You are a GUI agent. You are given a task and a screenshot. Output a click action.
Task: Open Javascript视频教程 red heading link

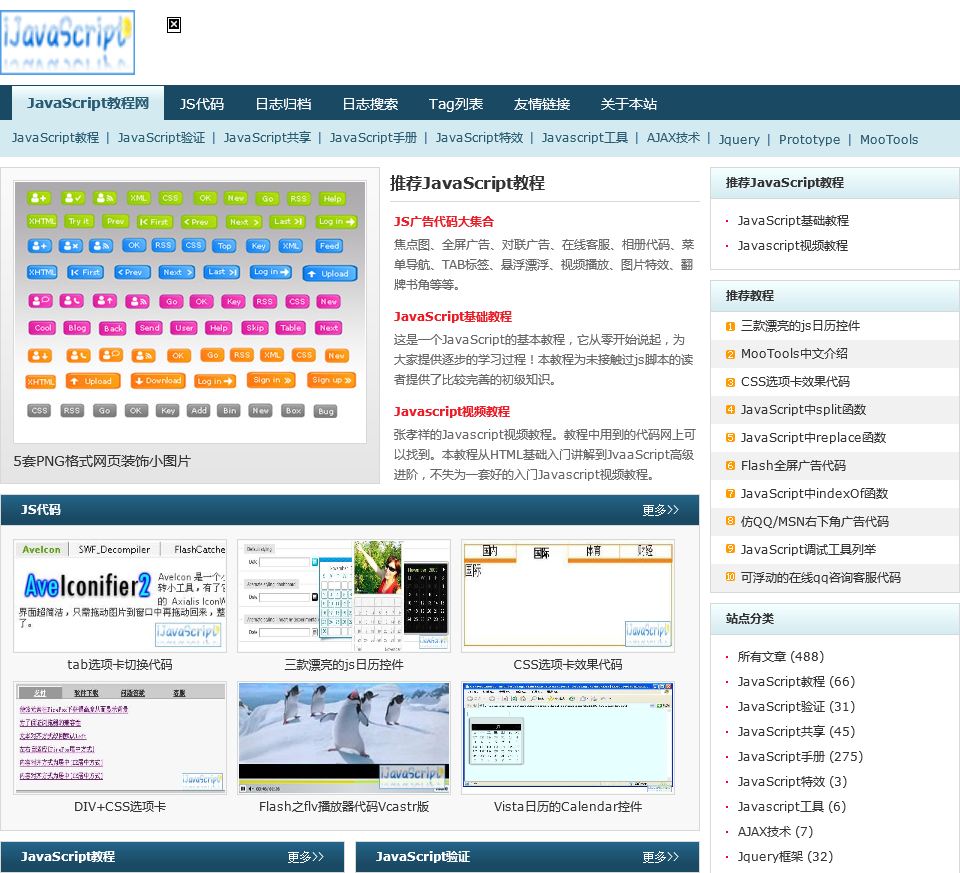451,411
